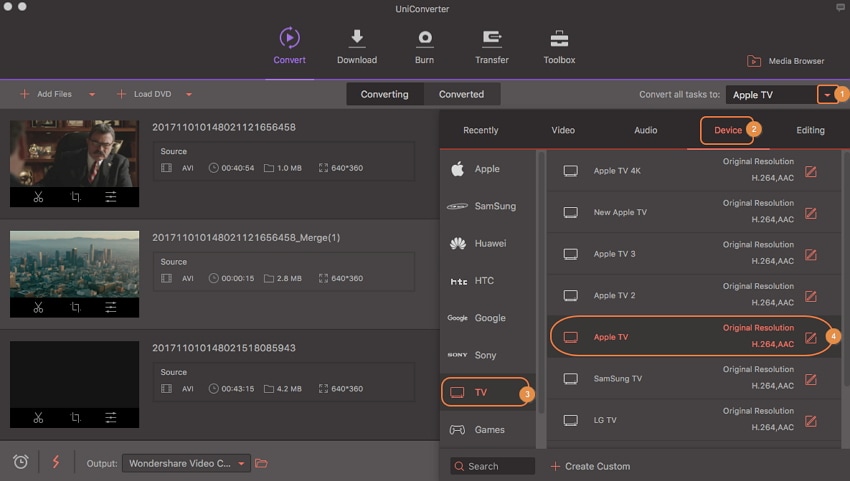This screenshot has width=850, height=481.
Task: Select the Audio format tab
Action: [x=645, y=130]
